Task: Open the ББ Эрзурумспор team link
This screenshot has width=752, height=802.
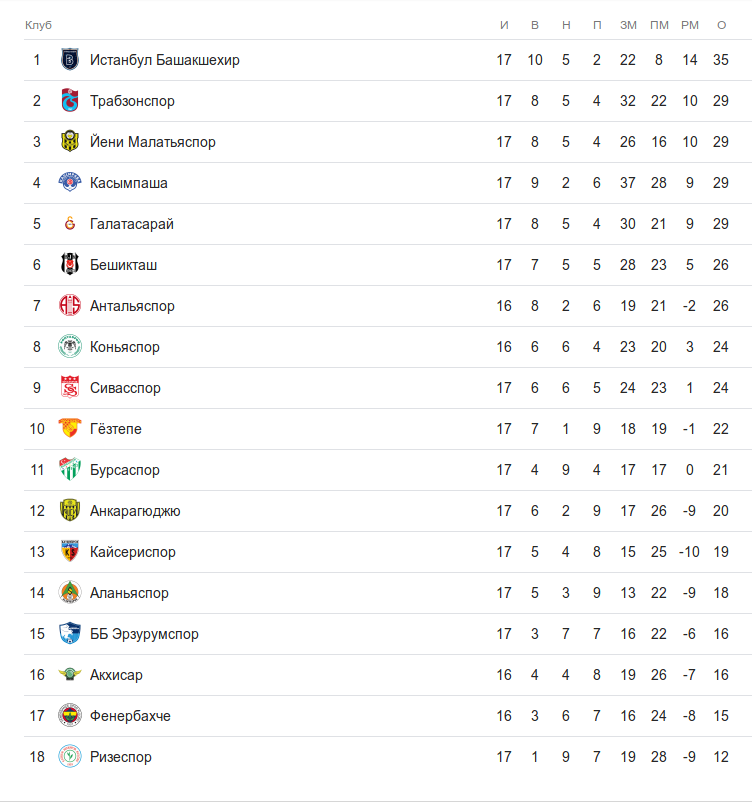Action: point(144,634)
